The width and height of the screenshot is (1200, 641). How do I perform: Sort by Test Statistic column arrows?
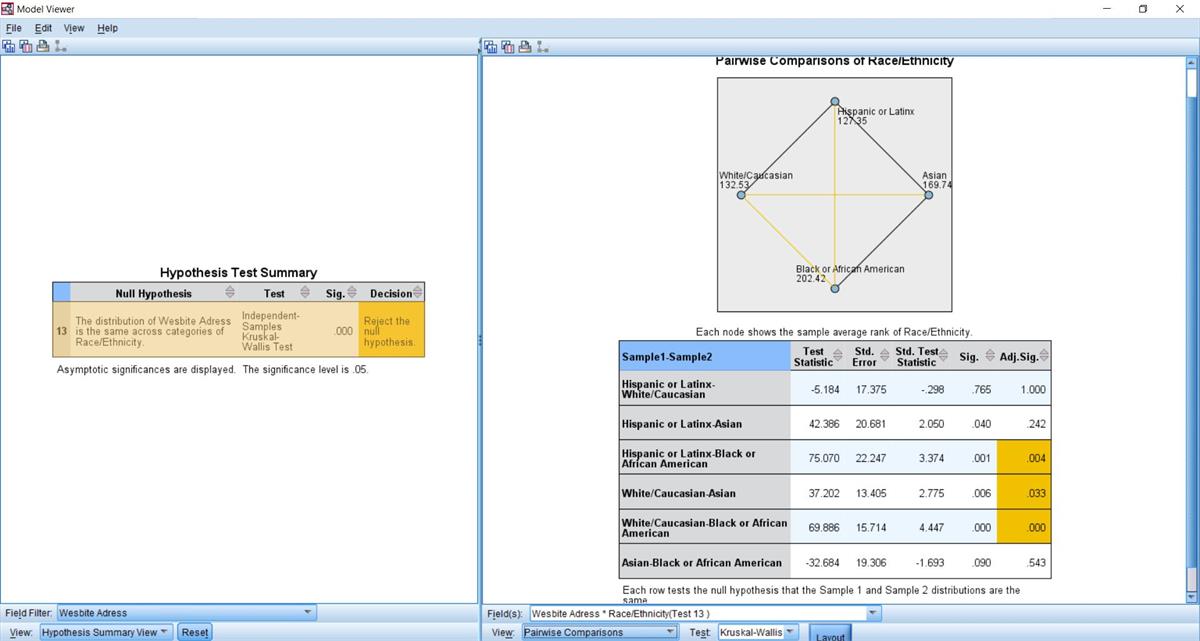(x=839, y=356)
